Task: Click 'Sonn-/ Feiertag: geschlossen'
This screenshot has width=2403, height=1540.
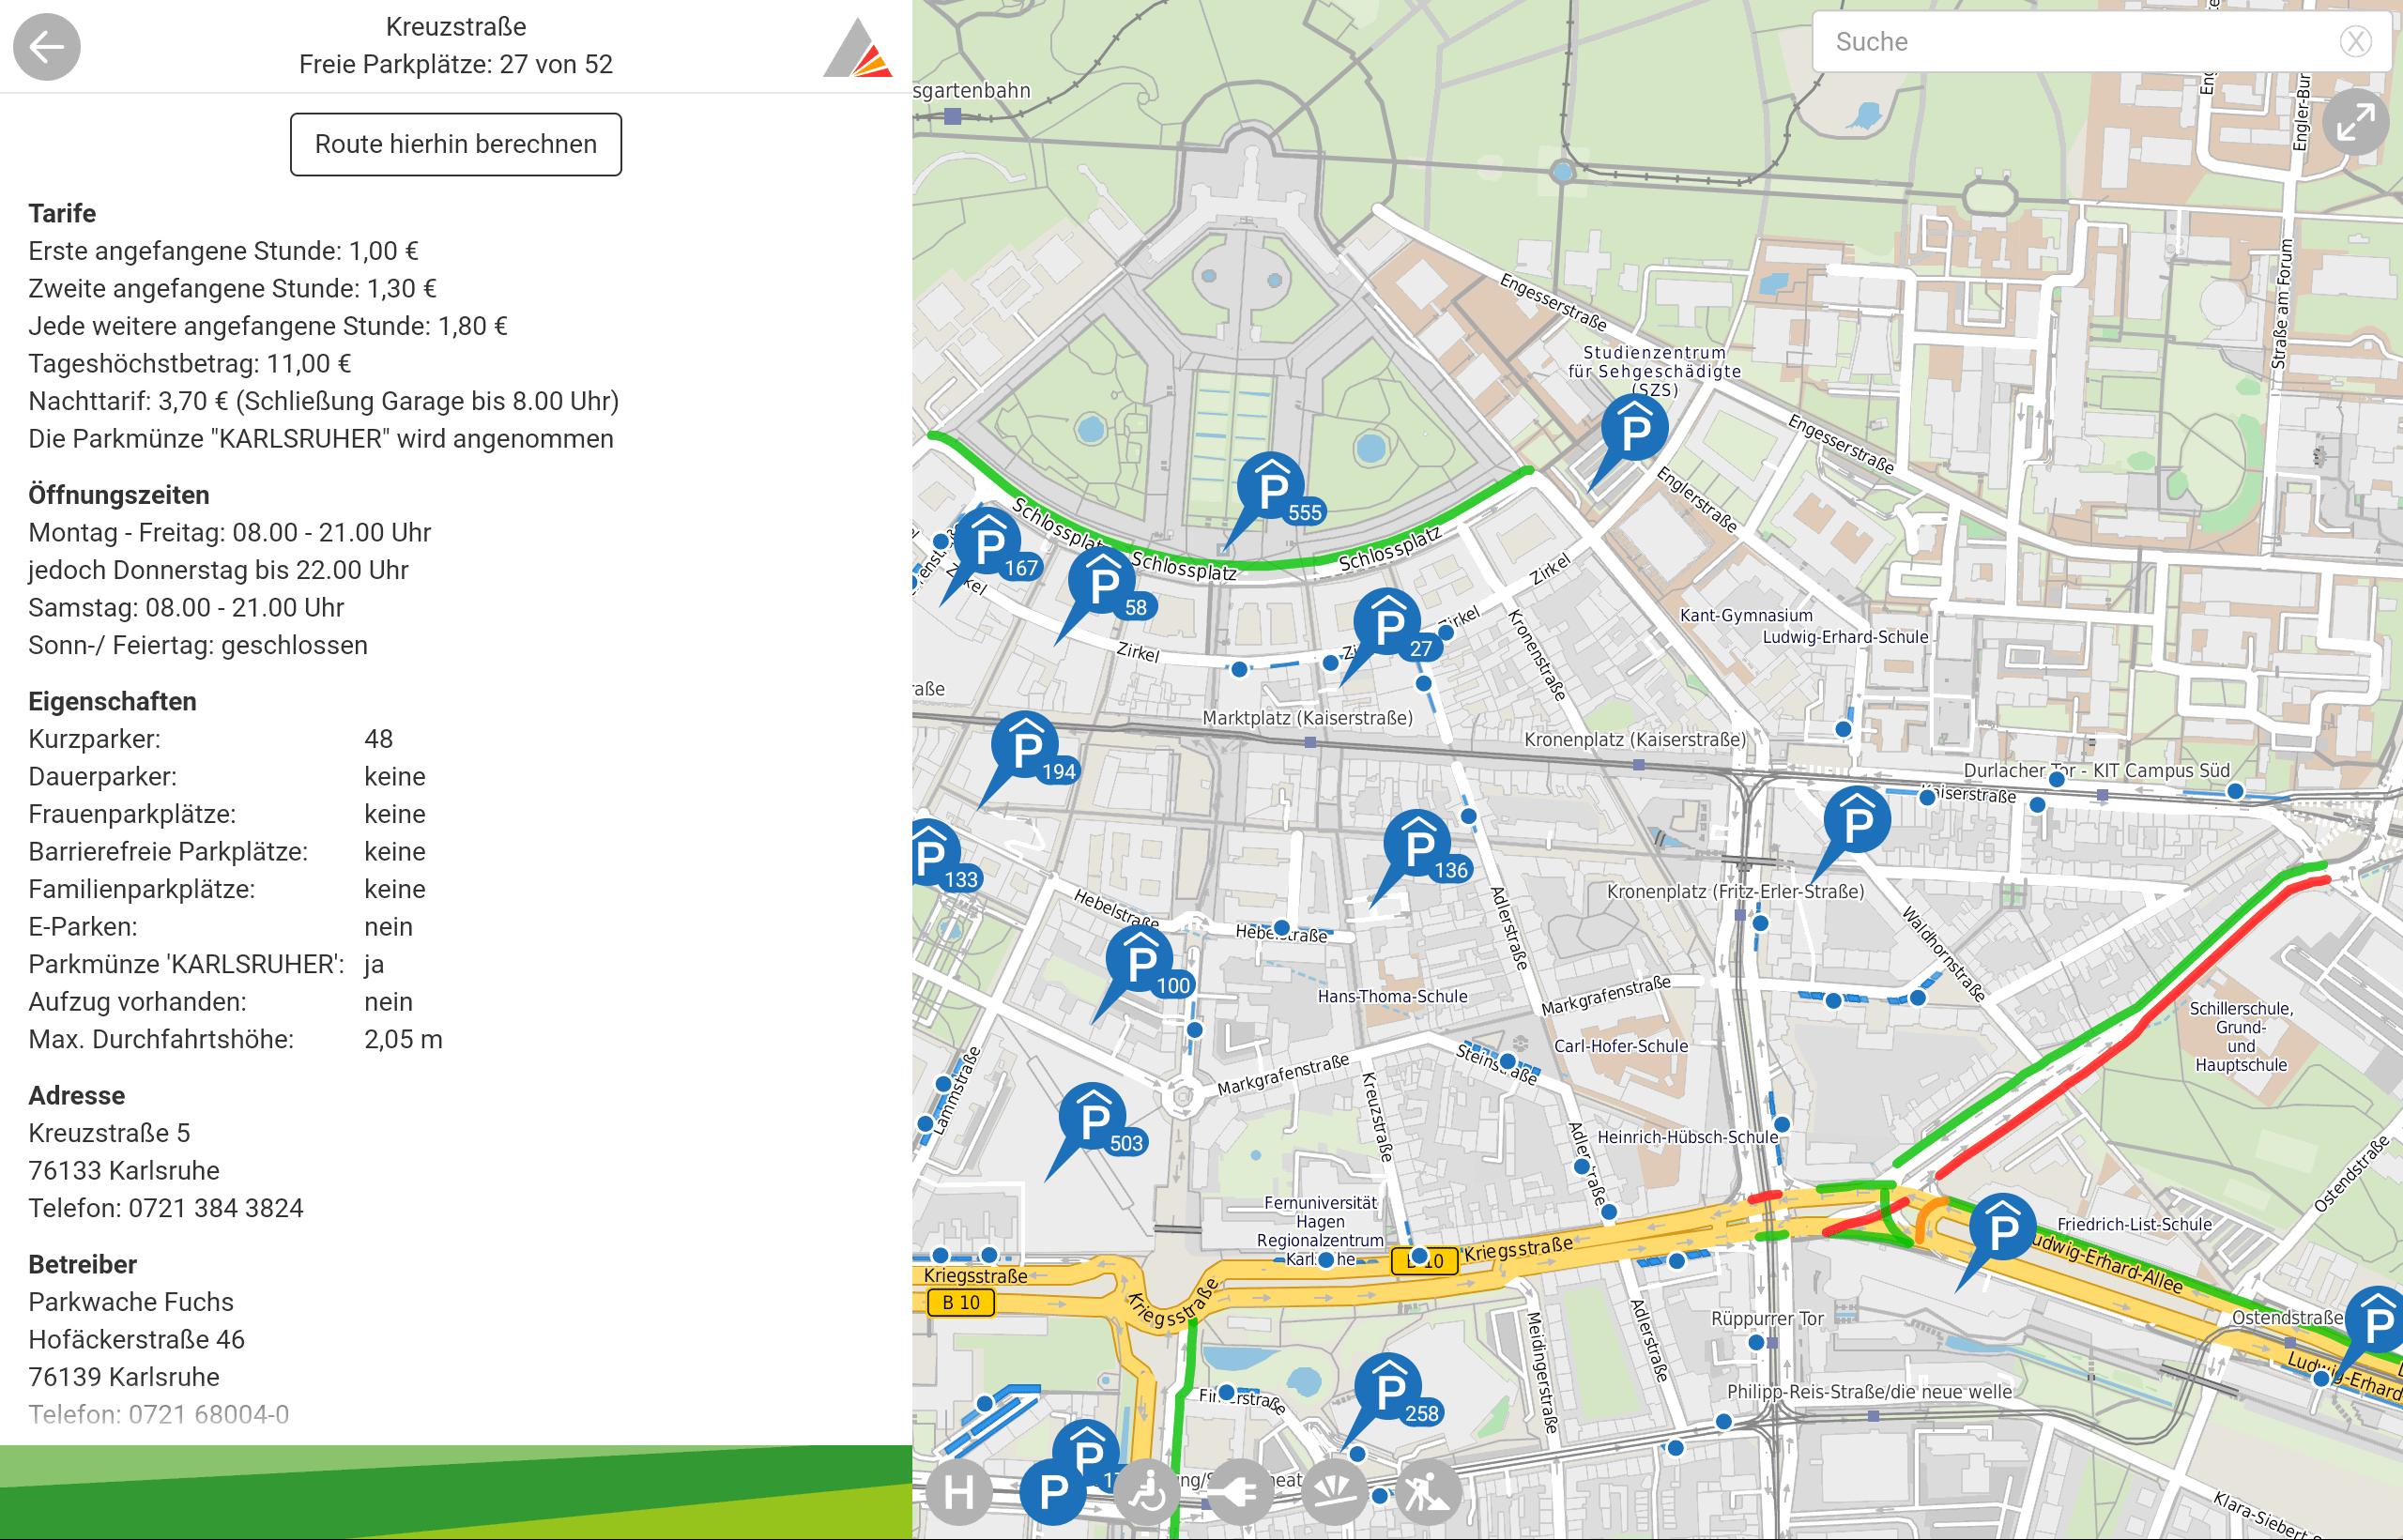Action: [x=198, y=645]
